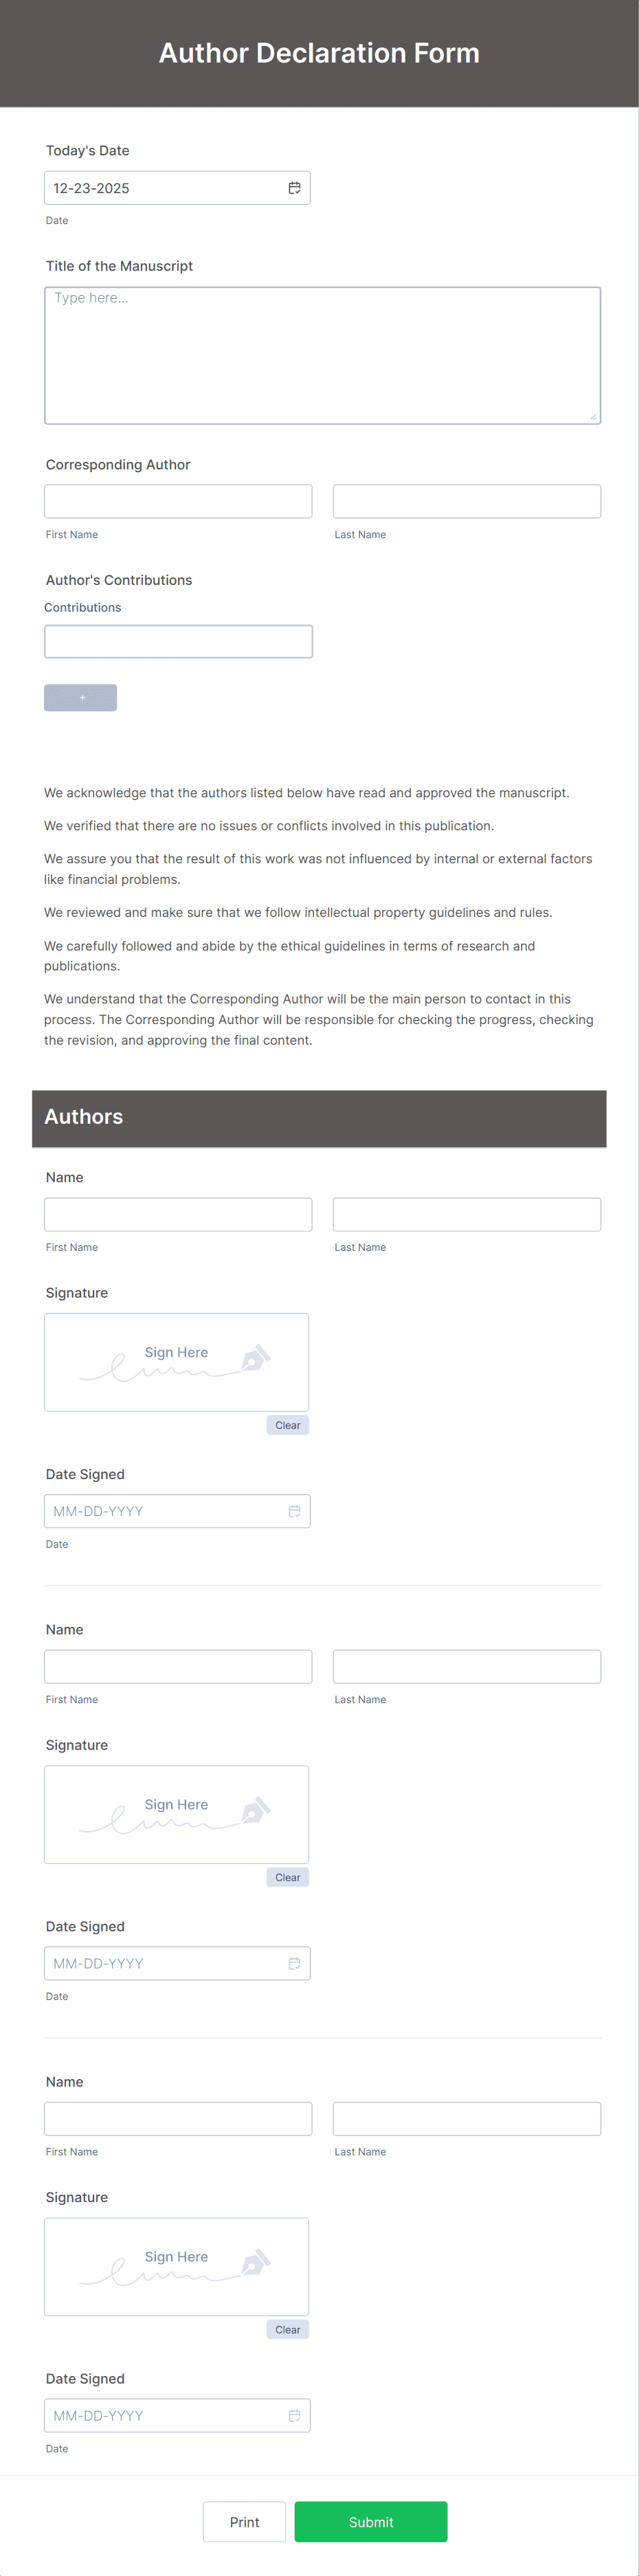Open the first Date Signed calendar icon

tap(295, 1511)
